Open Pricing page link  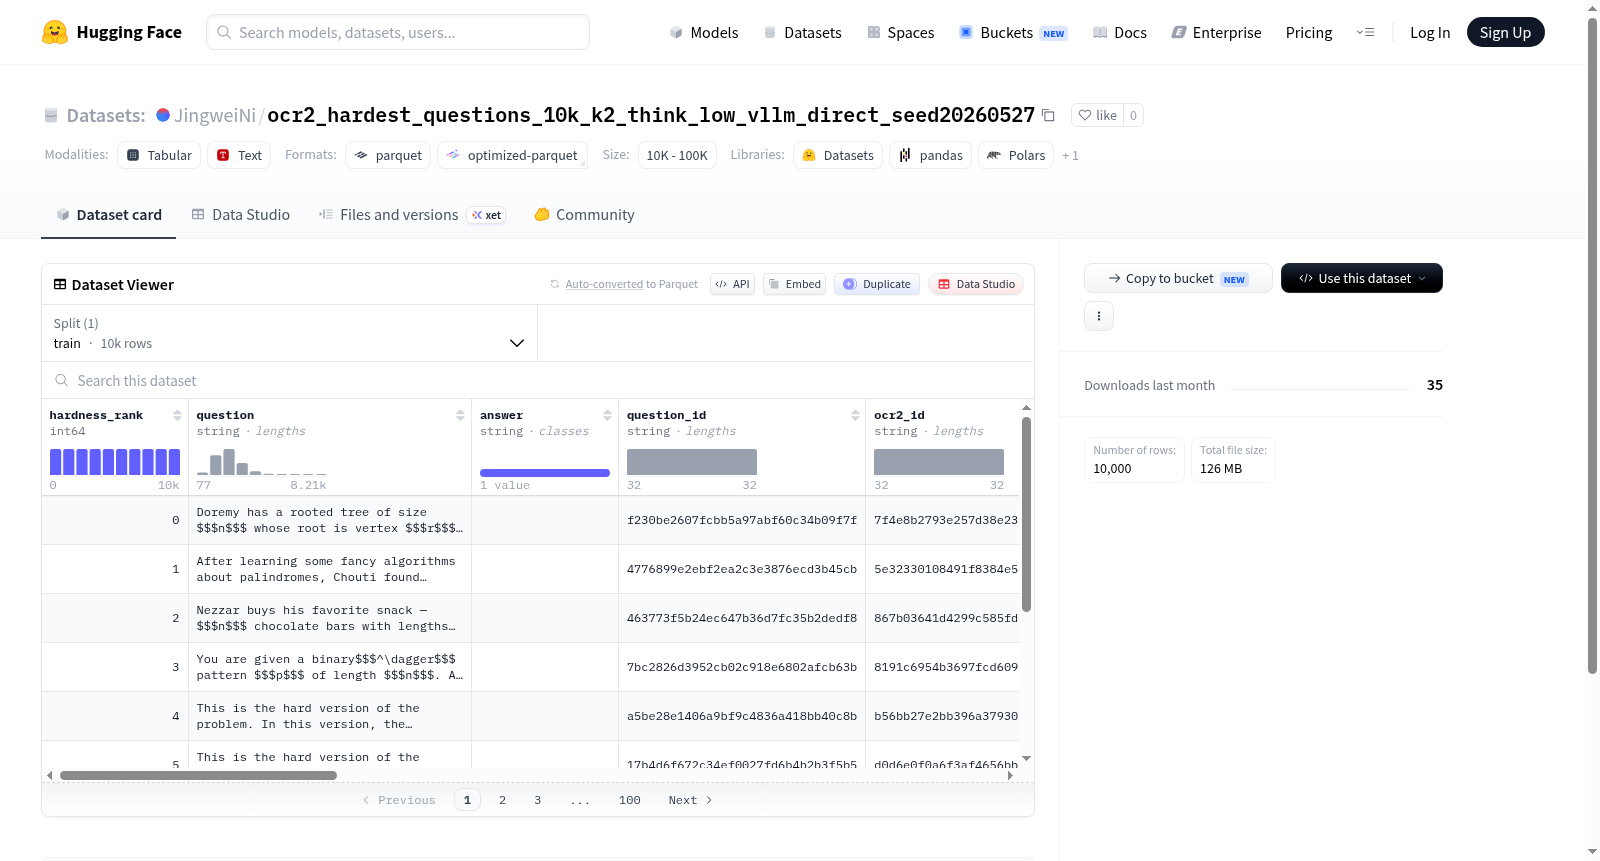(x=1309, y=32)
